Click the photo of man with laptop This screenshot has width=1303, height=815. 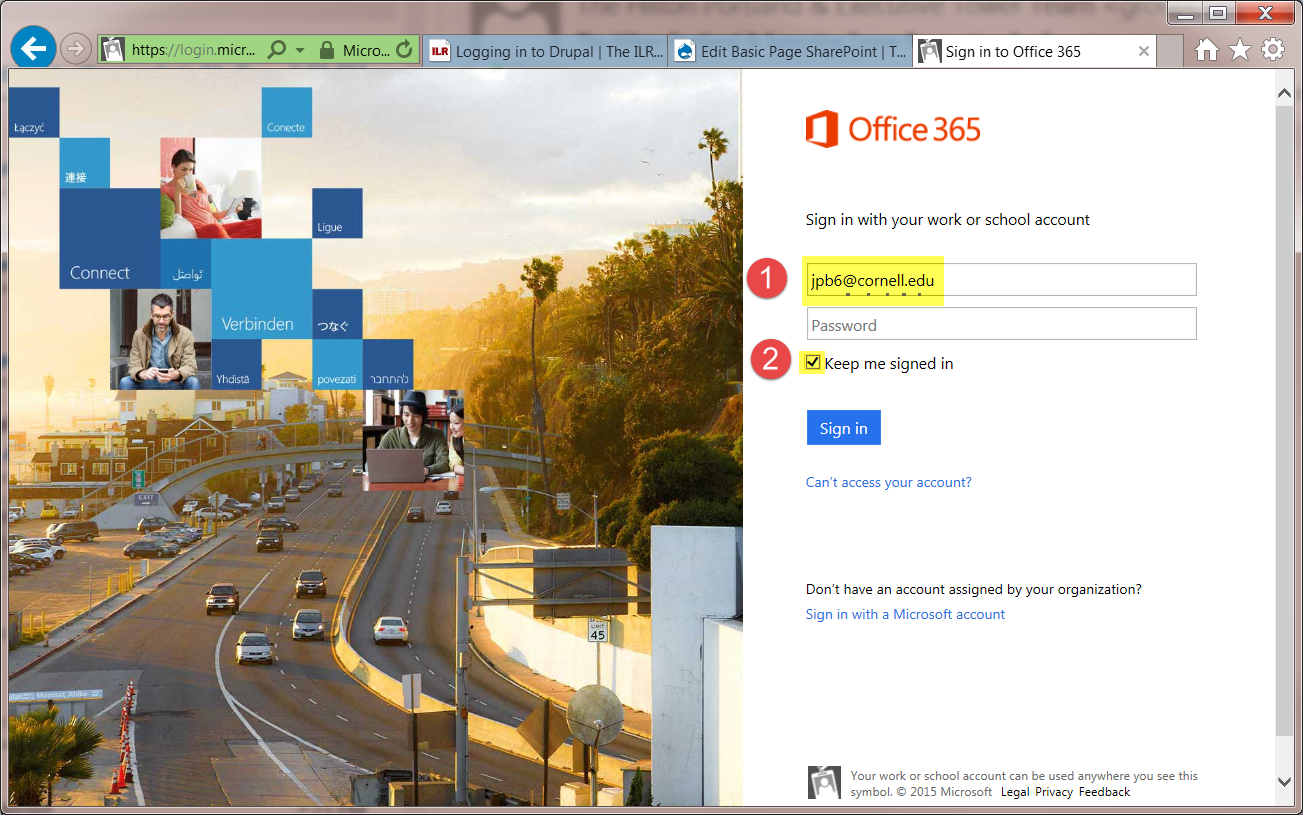click(413, 441)
